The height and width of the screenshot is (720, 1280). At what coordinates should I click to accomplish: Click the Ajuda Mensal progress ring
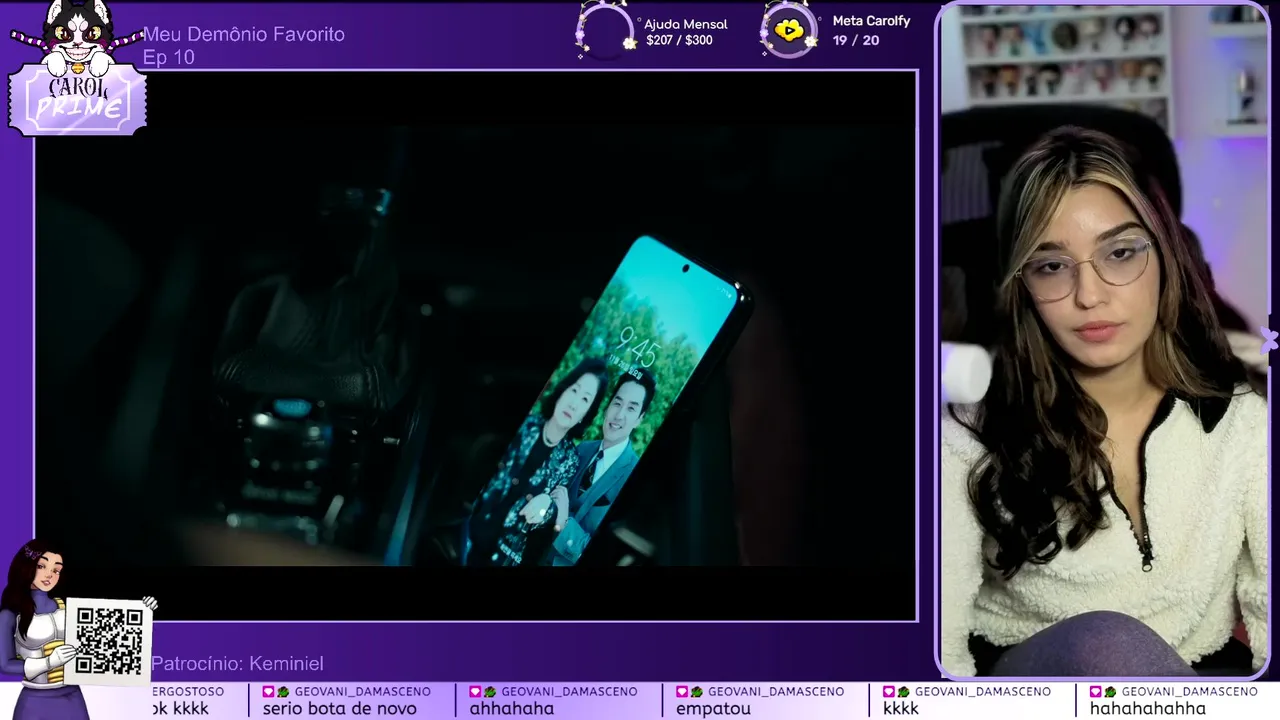click(606, 30)
